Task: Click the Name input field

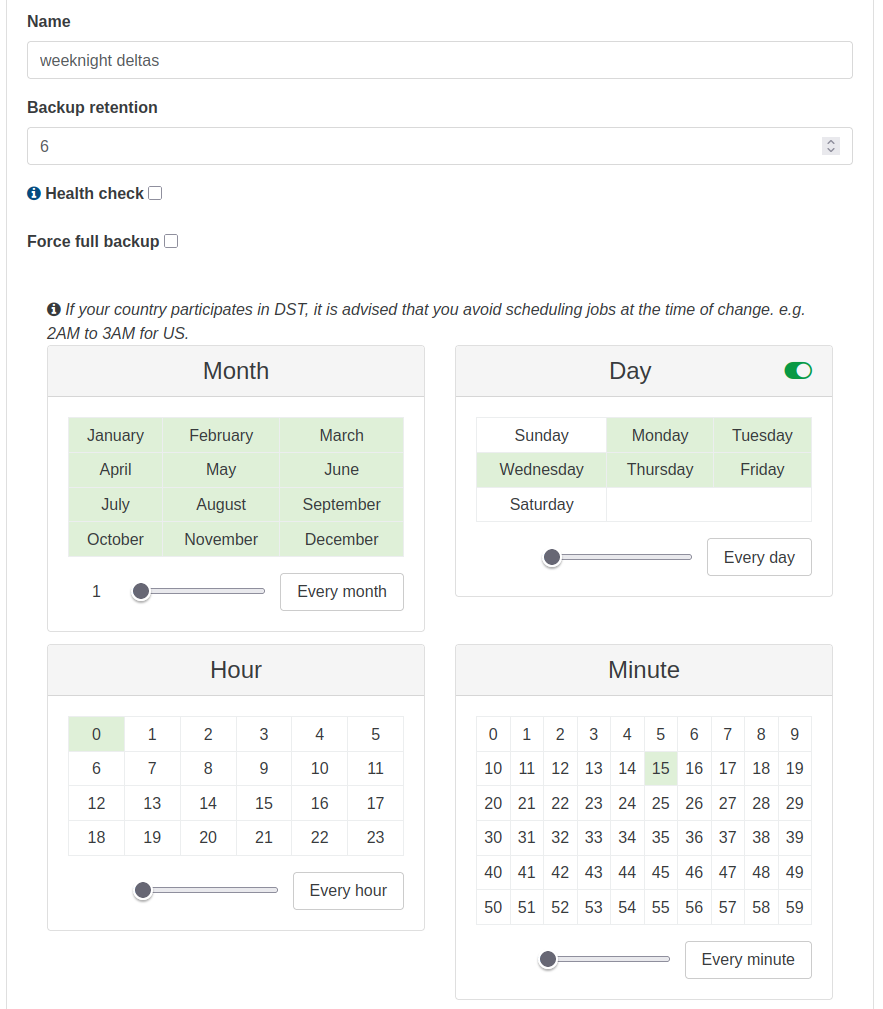Action: pos(440,60)
